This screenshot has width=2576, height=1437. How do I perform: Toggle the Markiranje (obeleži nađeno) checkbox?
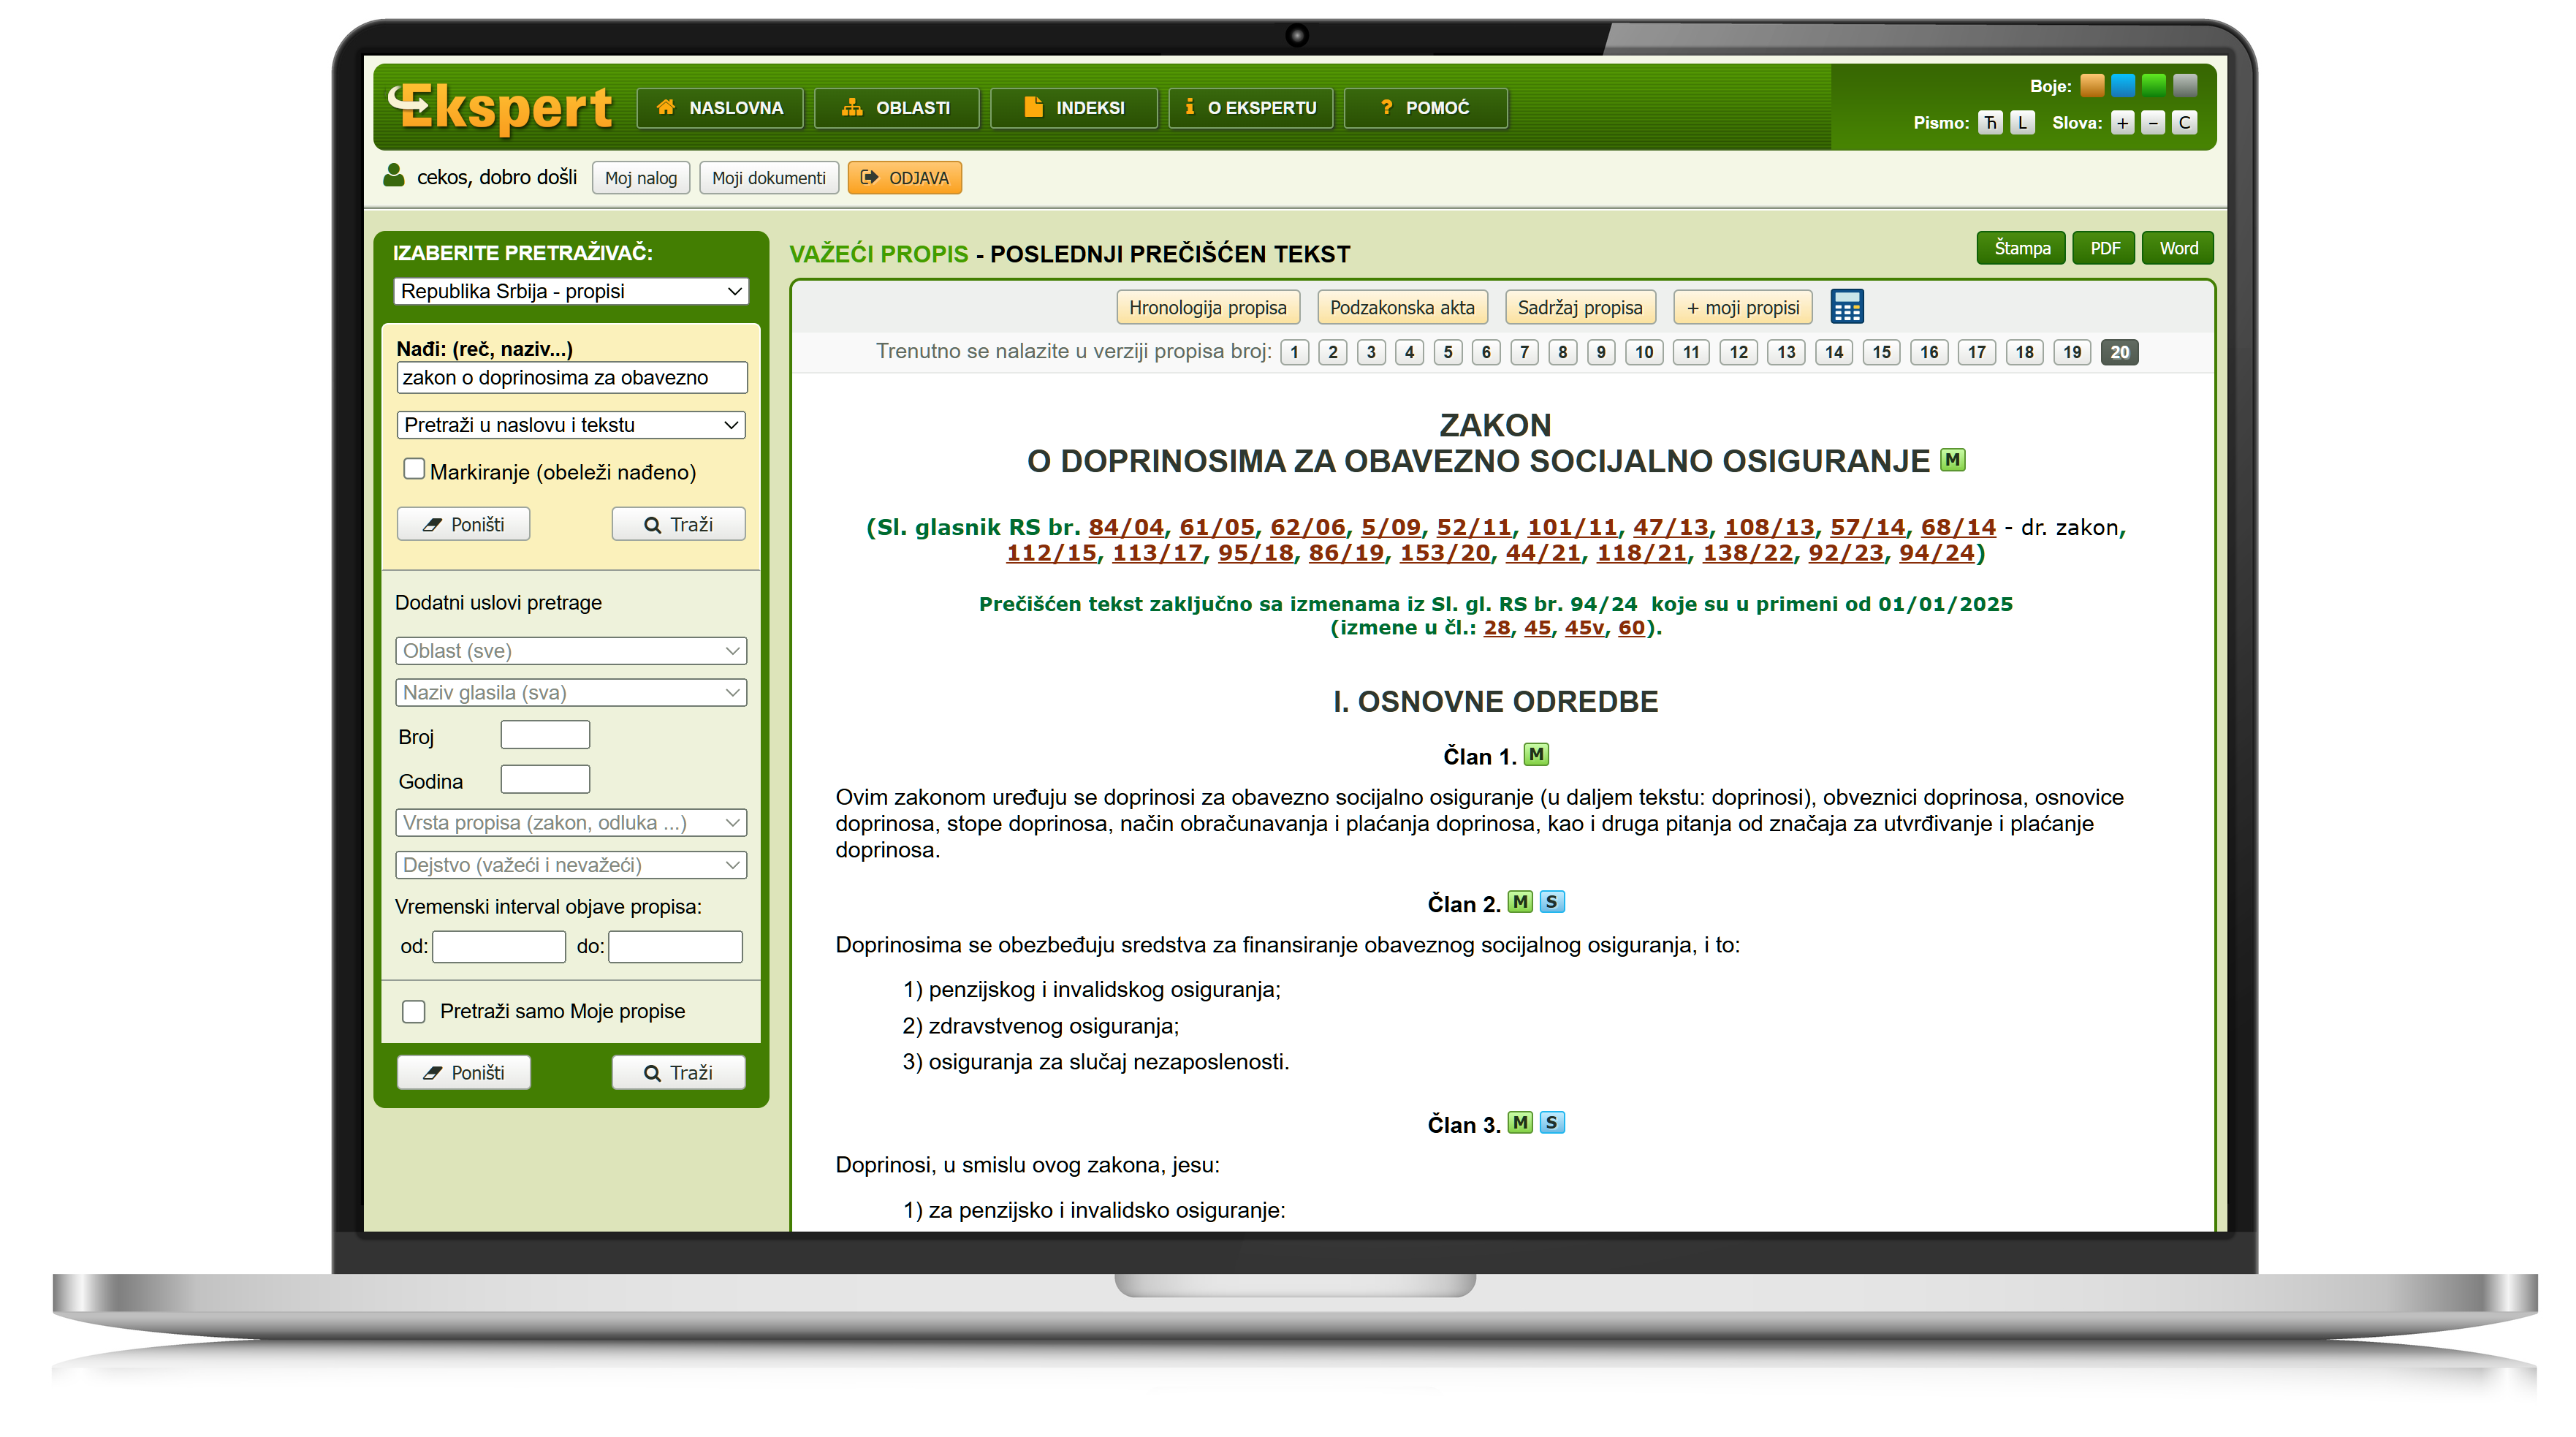(414, 469)
